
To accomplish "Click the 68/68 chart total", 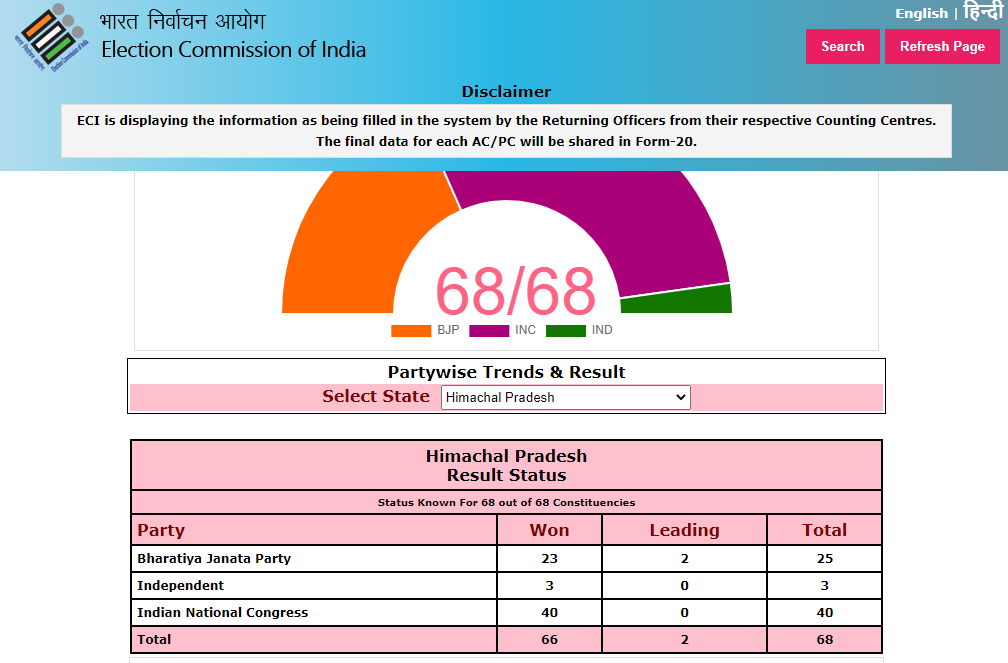I will (x=516, y=291).
